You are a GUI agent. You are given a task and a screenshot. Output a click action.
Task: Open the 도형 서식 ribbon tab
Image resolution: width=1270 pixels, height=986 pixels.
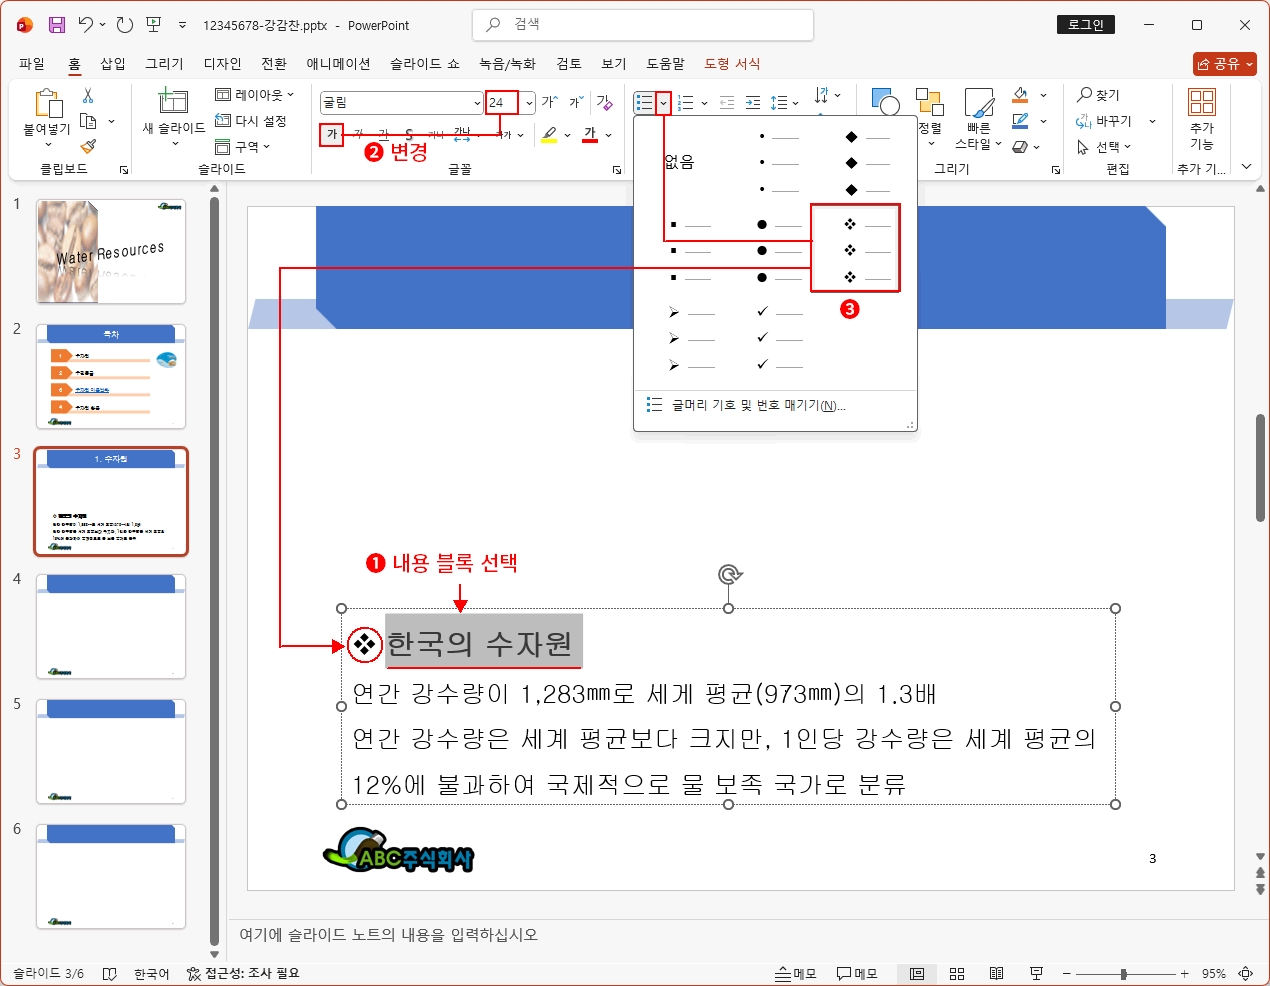tap(733, 62)
